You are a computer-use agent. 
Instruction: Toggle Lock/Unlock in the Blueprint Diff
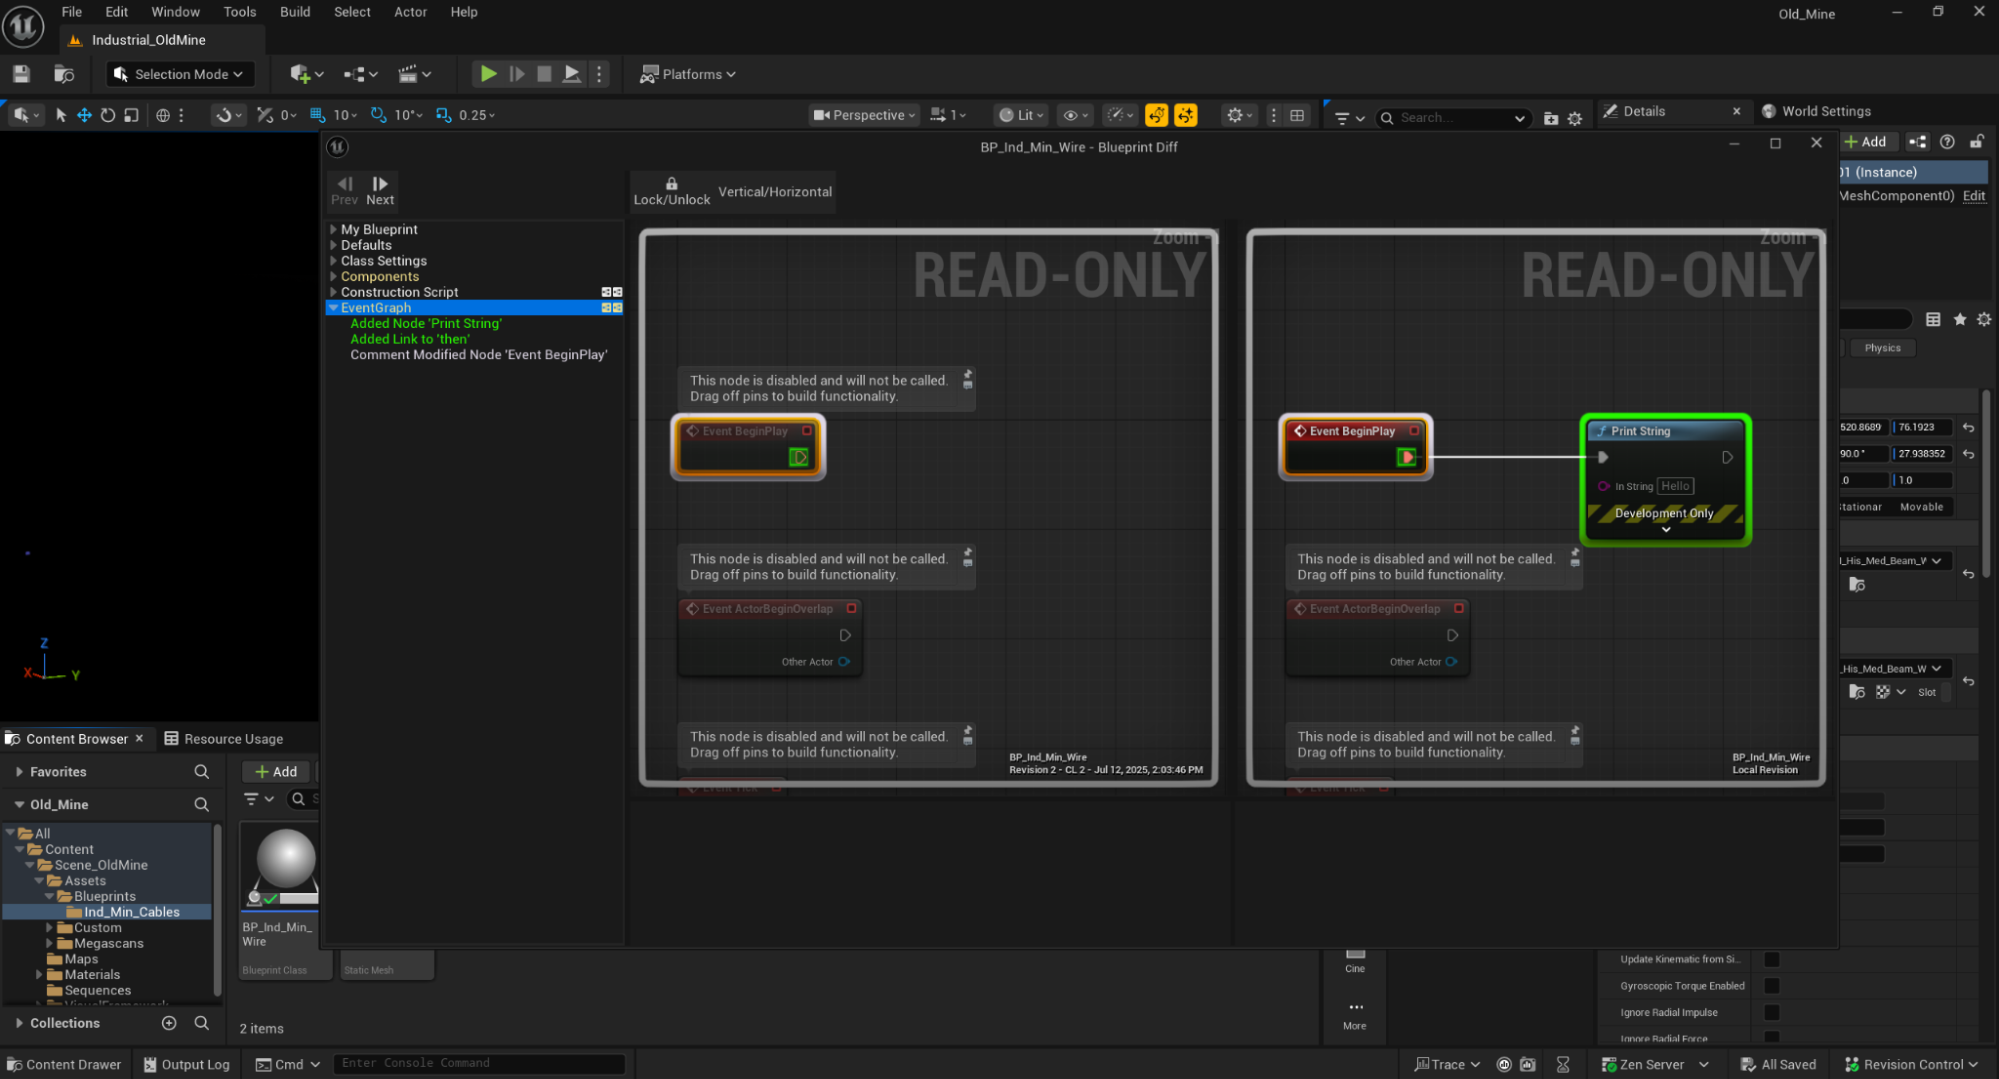pyautogui.click(x=672, y=191)
